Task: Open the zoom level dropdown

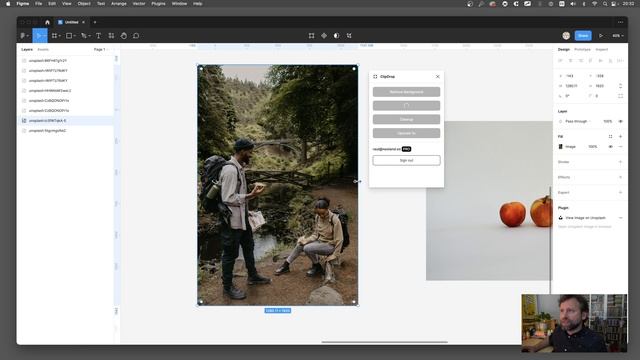Action: tap(618, 36)
